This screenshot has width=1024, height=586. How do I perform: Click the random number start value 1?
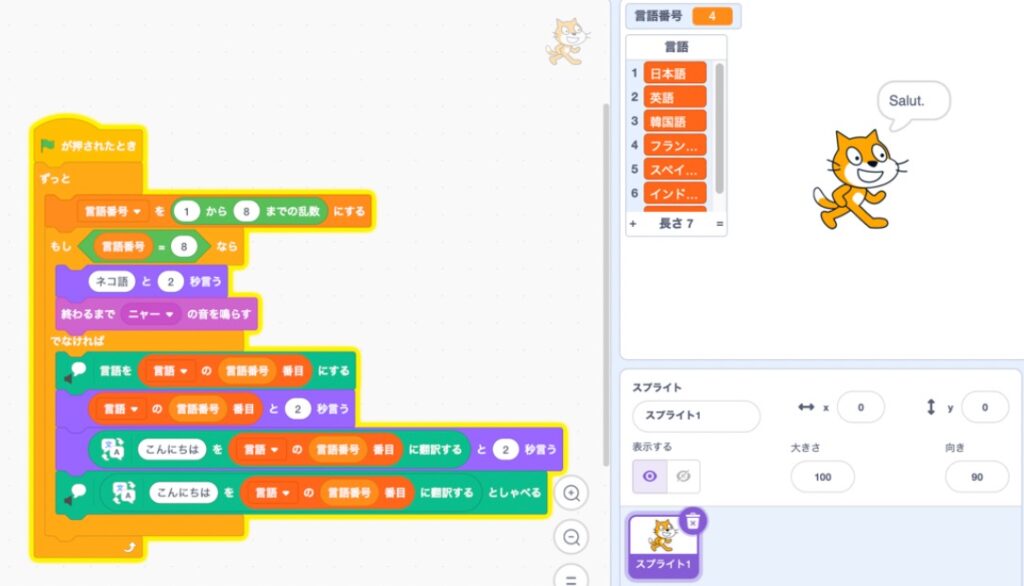point(187,212)
